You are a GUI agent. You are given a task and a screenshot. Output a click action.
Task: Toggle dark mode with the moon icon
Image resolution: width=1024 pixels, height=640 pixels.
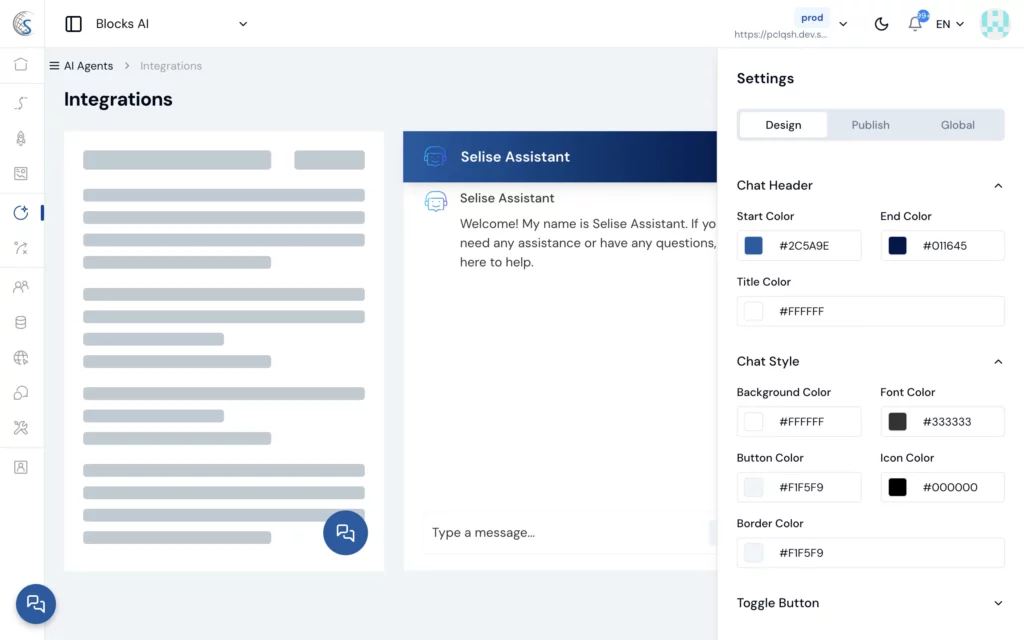[881, 24]
